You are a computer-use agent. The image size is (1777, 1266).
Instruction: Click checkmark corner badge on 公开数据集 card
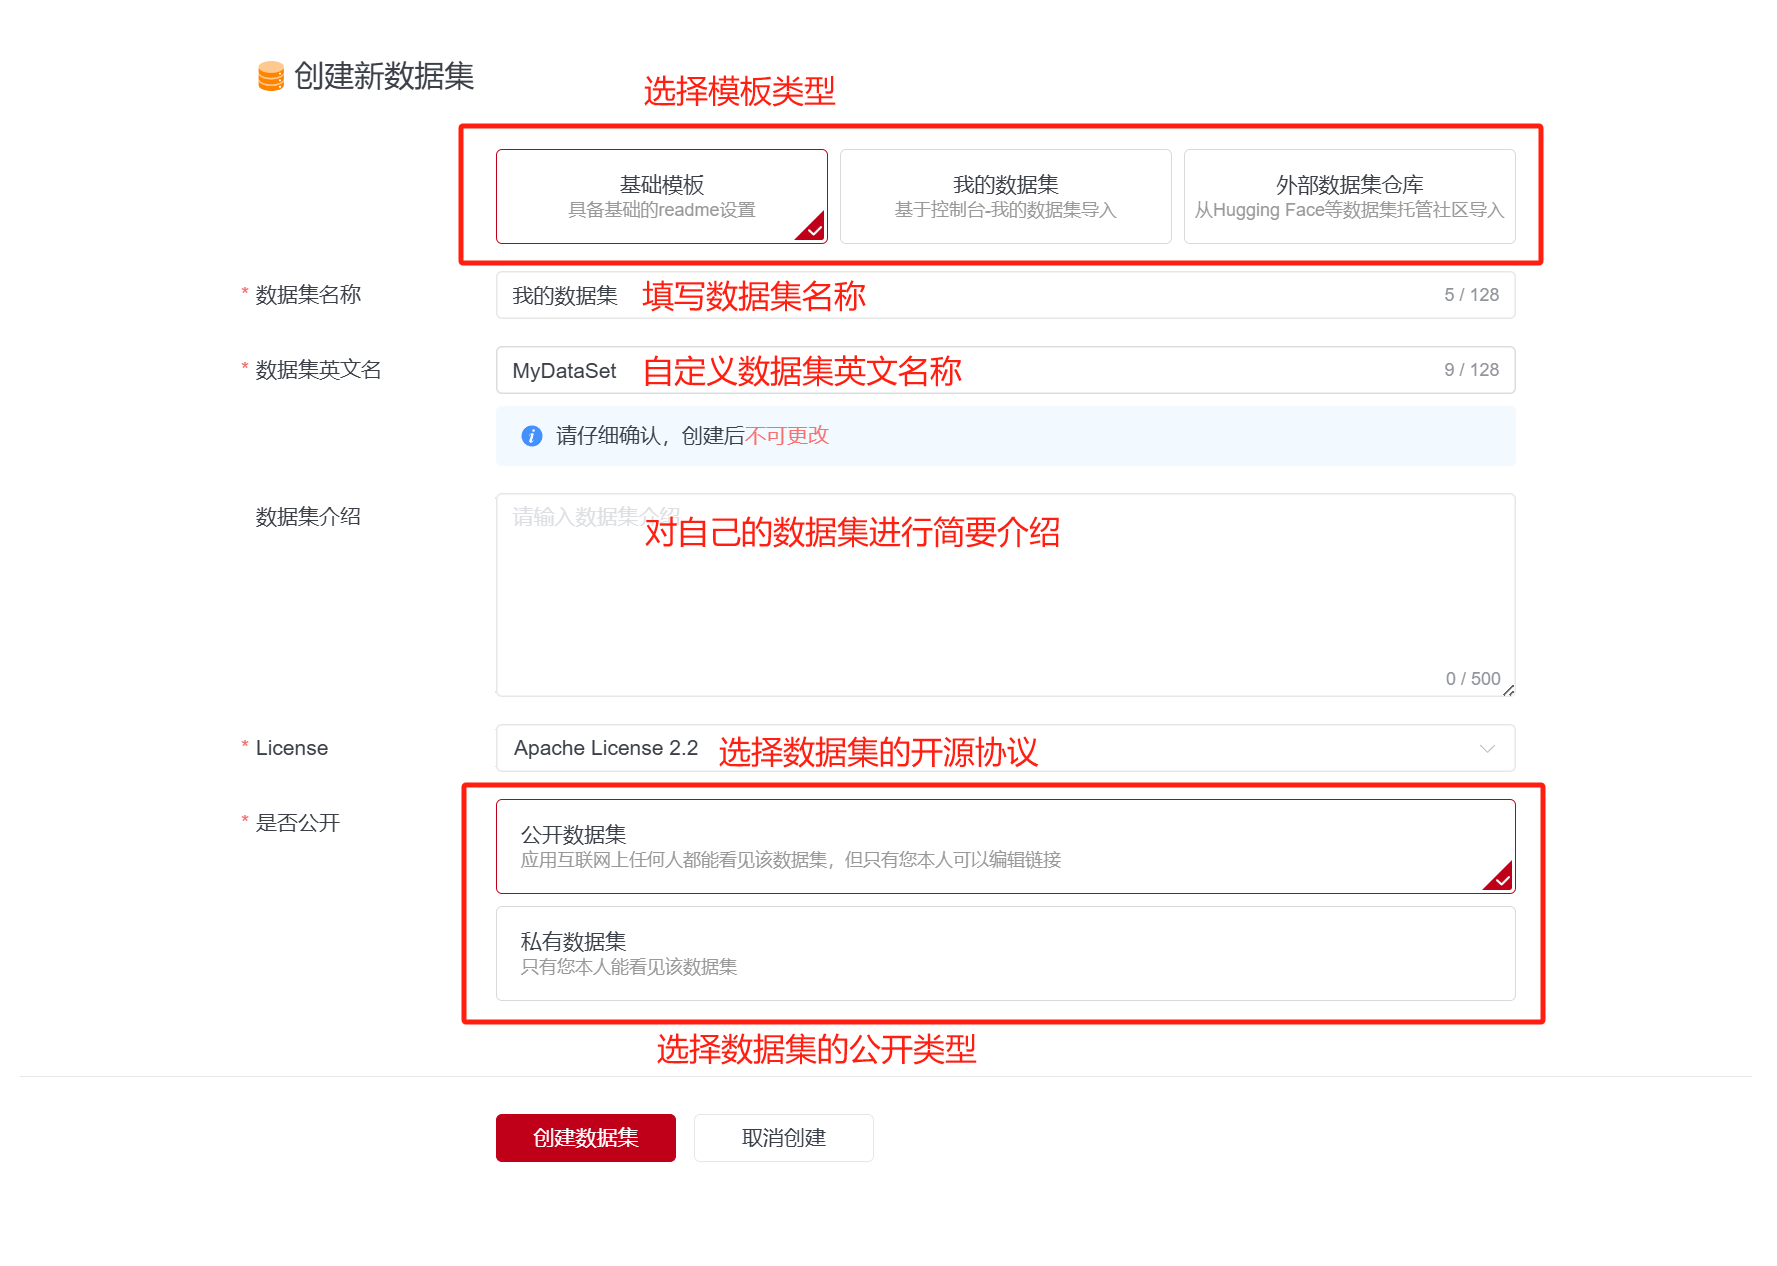coord(1501,879)
